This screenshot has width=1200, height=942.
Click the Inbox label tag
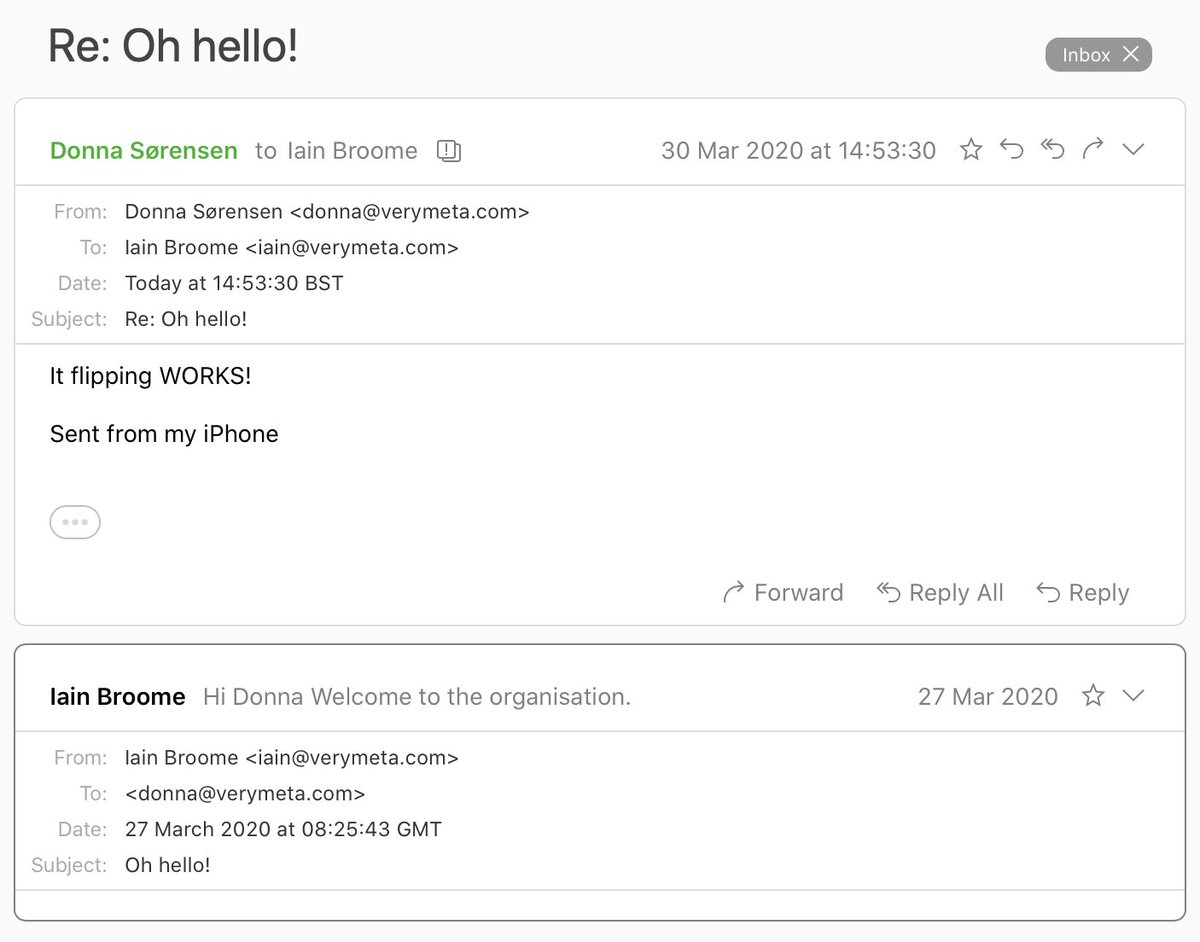[x=1086, y=55]
